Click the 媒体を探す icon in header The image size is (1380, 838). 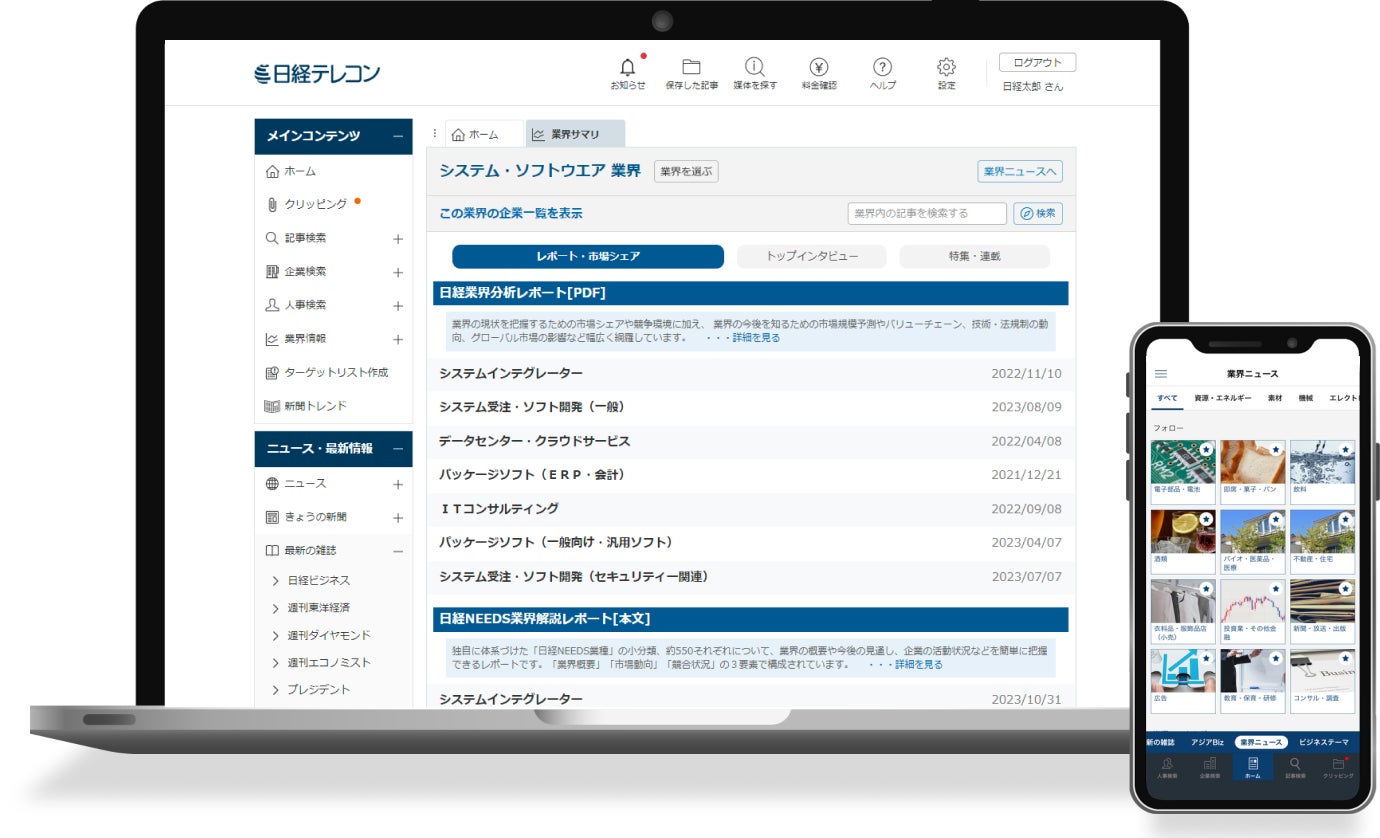pyautogui.click(x=755, y=67)
